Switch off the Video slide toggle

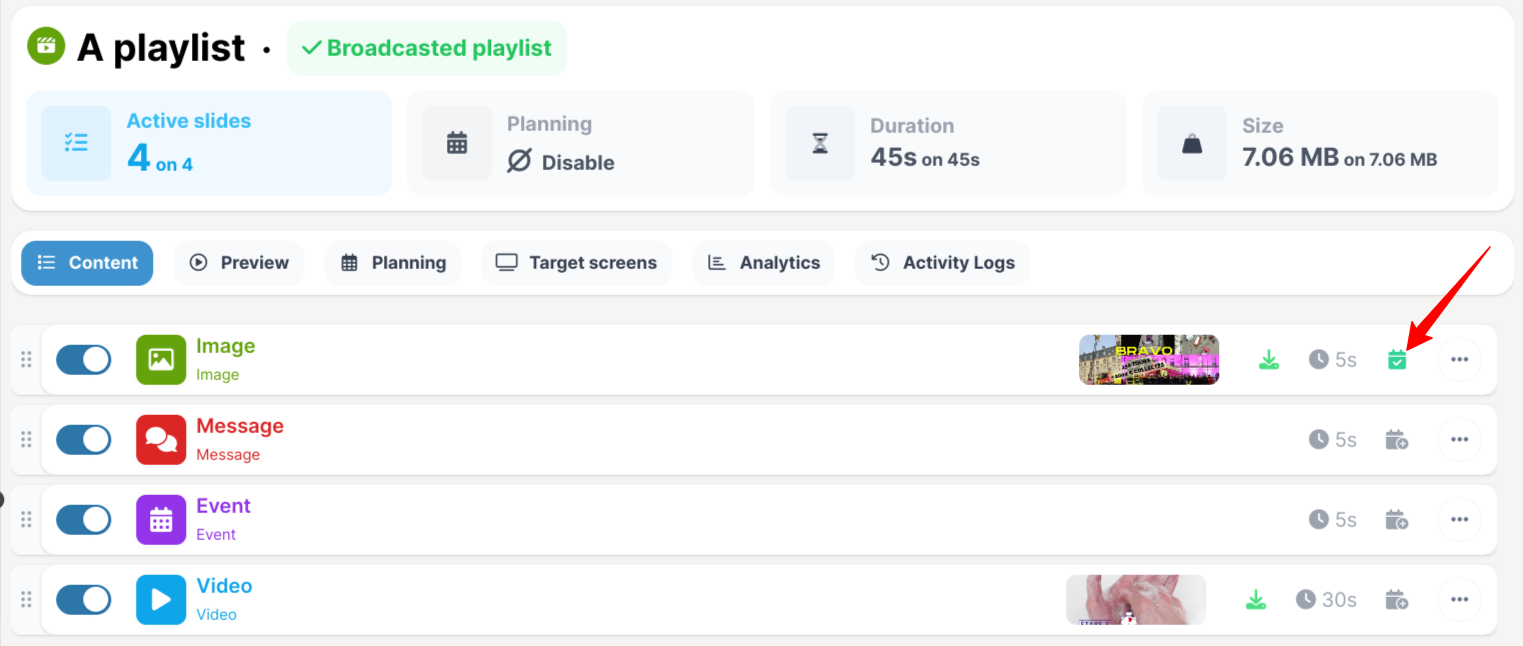point(83,600)
